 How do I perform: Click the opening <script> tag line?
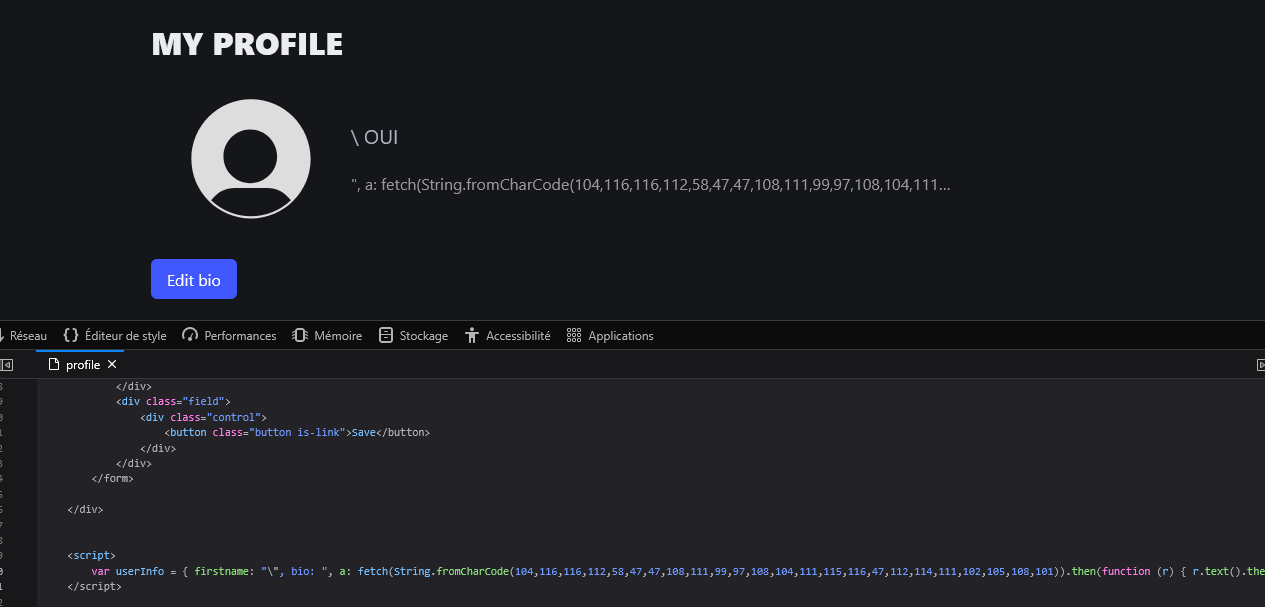click(x=91, y=555)
